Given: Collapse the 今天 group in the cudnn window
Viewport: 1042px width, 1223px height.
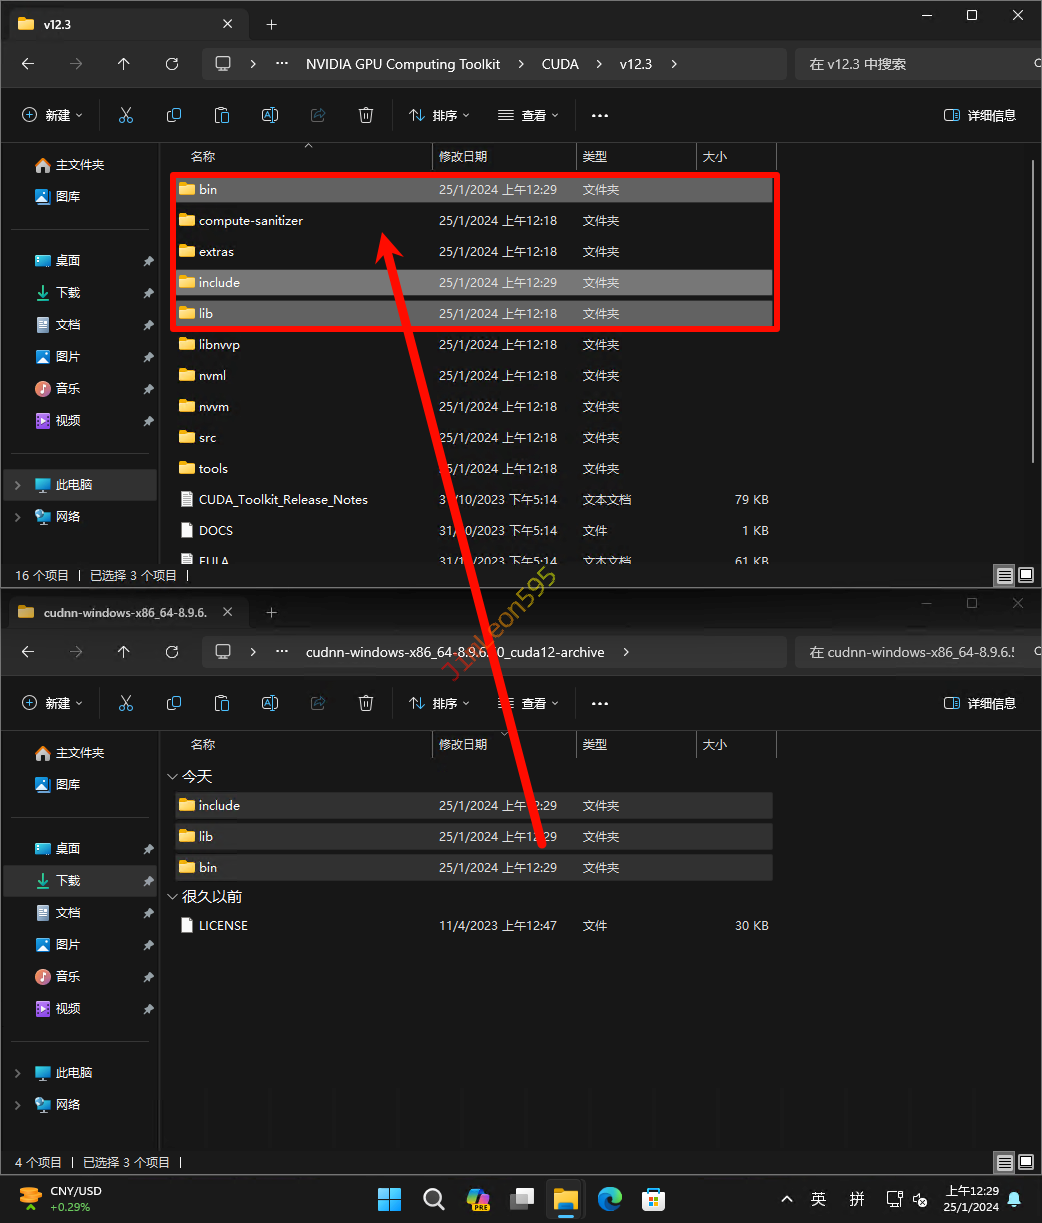Looking at the screenshot, I should click(171, 777).
